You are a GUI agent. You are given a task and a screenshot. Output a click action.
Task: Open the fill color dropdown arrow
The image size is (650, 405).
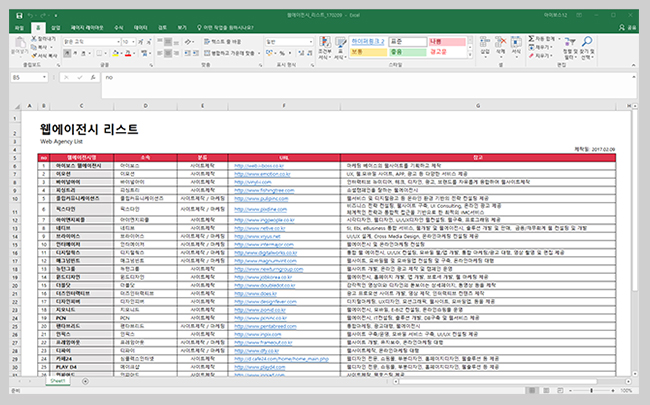[121, 53]
